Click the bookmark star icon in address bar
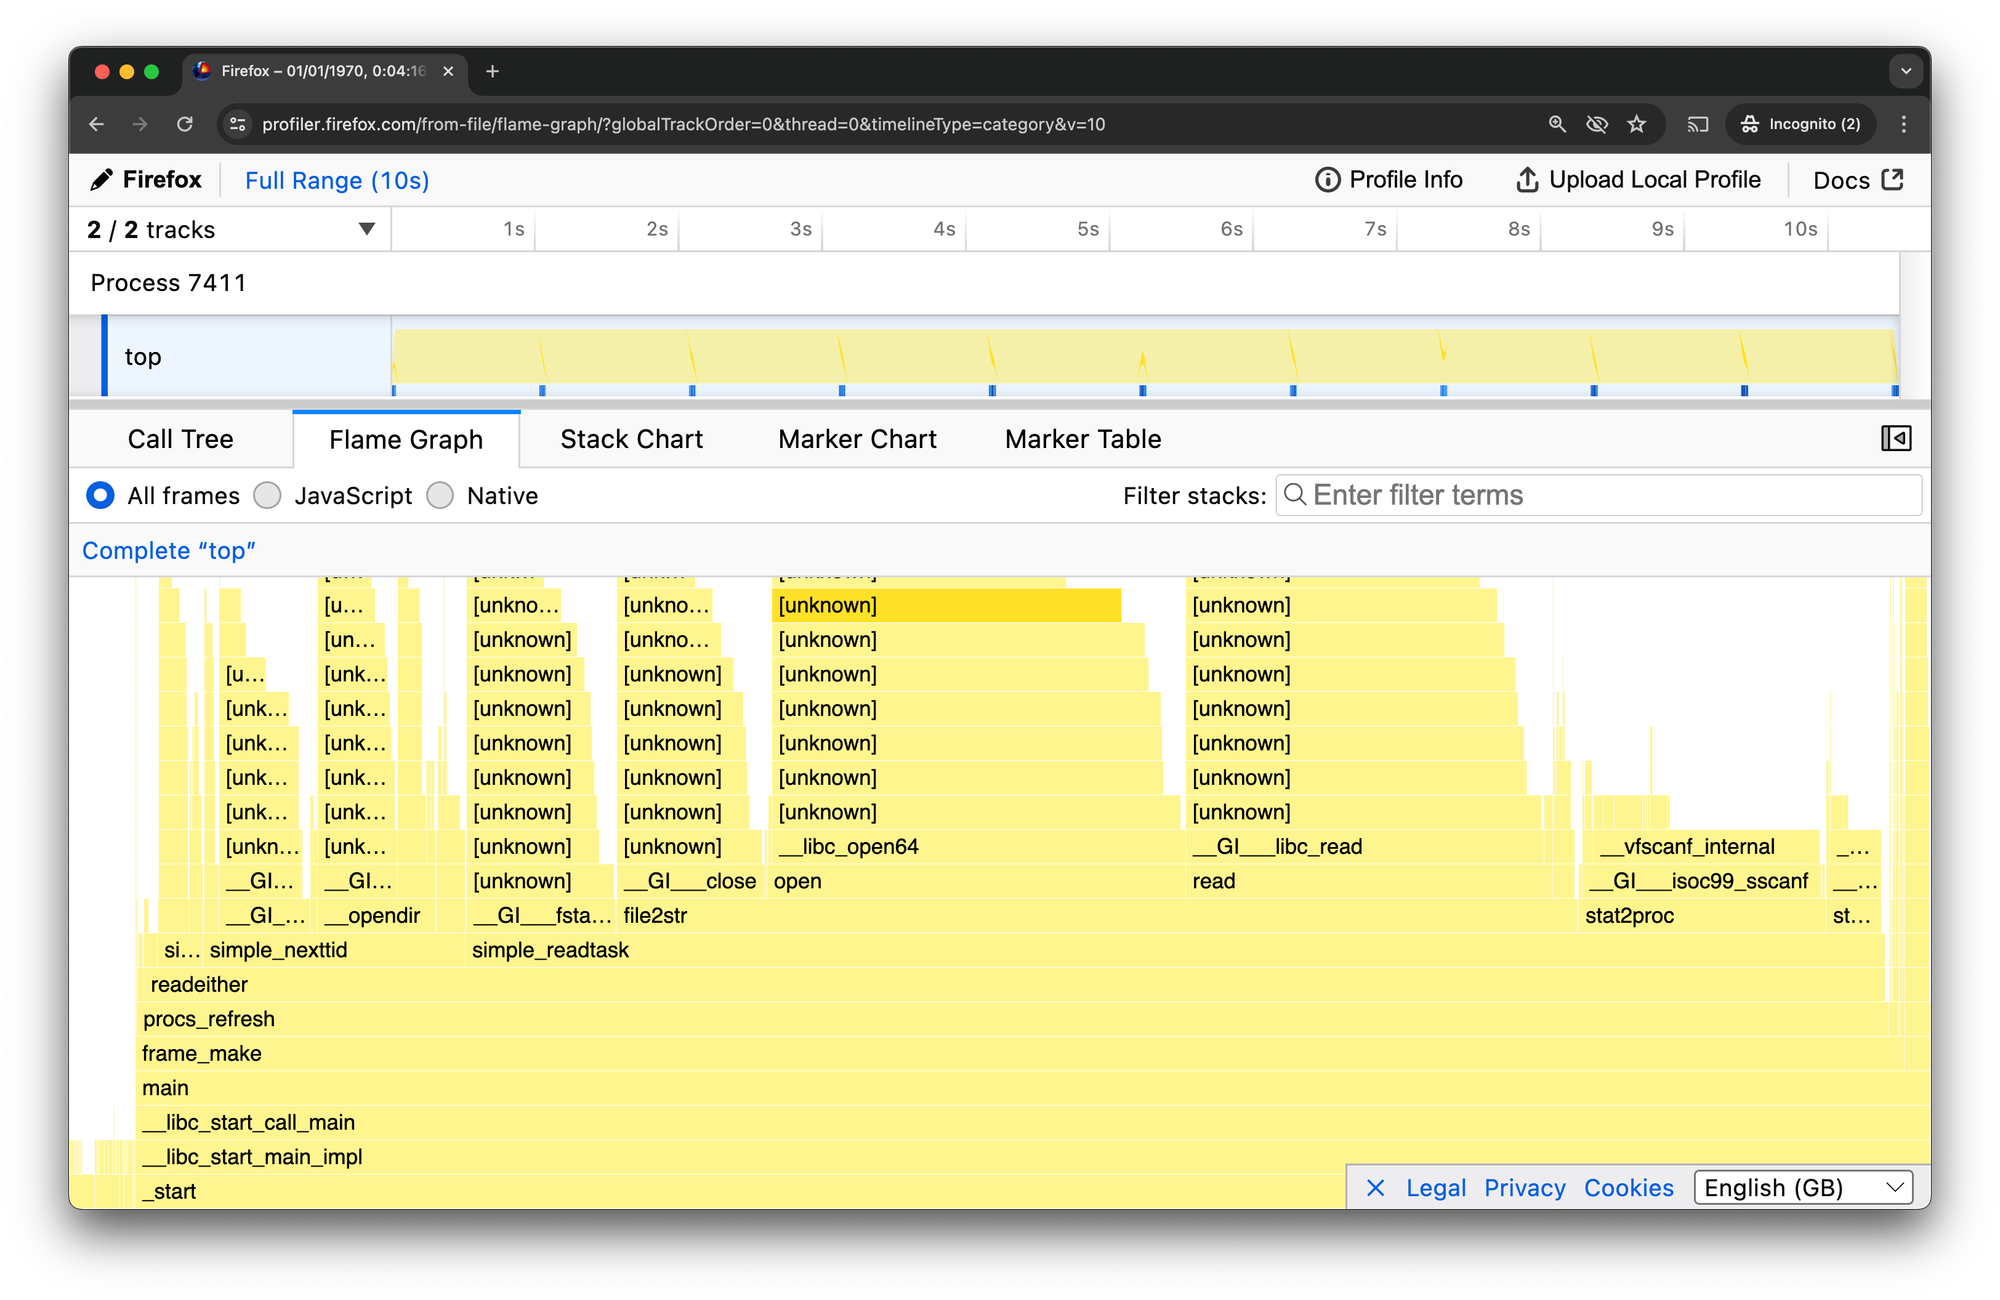 point(1638,122)
